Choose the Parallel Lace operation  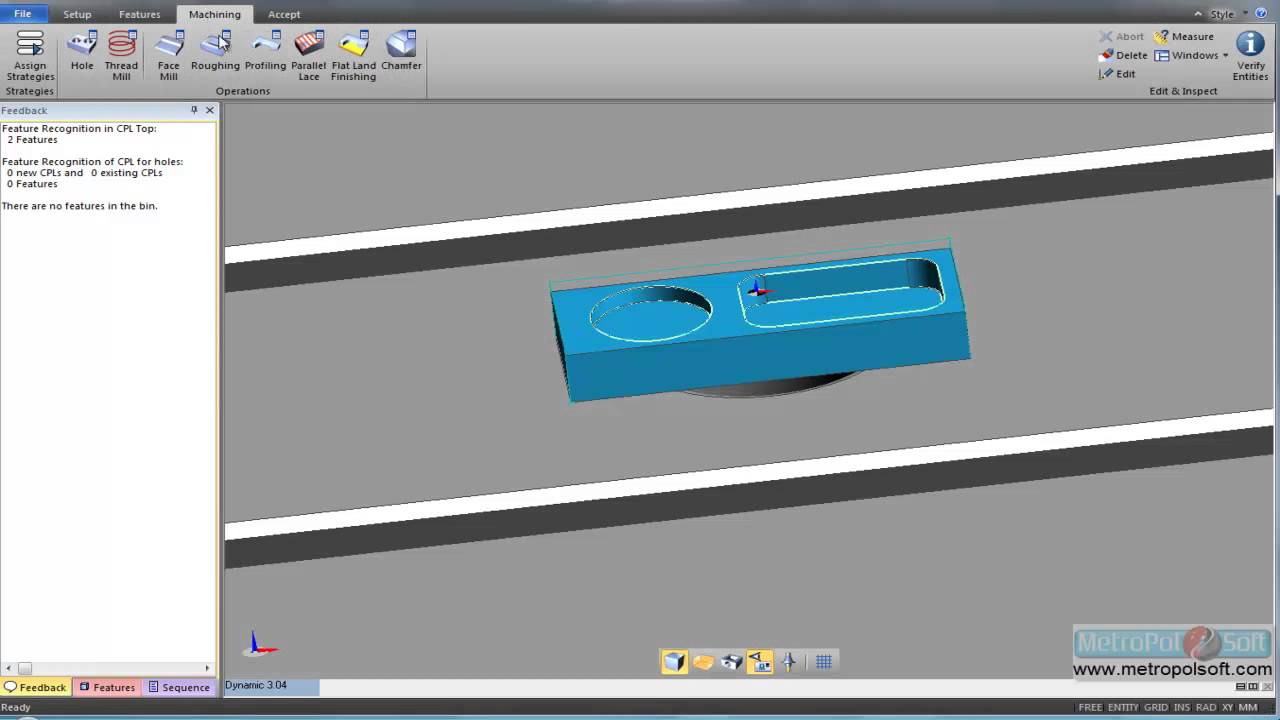pos(308,55)
